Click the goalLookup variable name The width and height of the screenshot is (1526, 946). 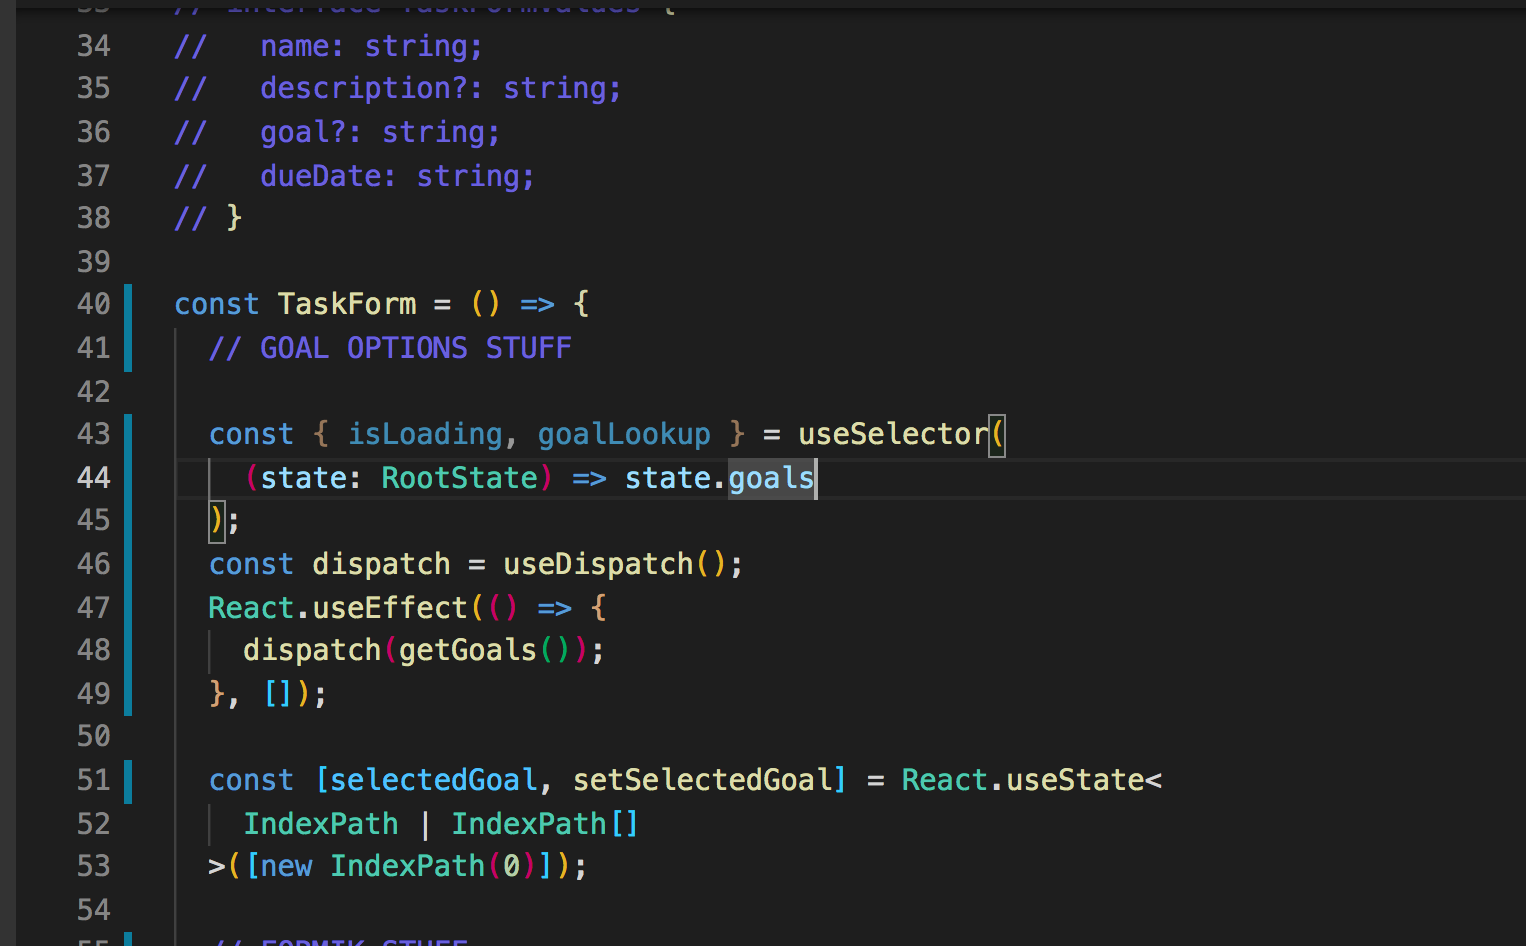[623, 434]
